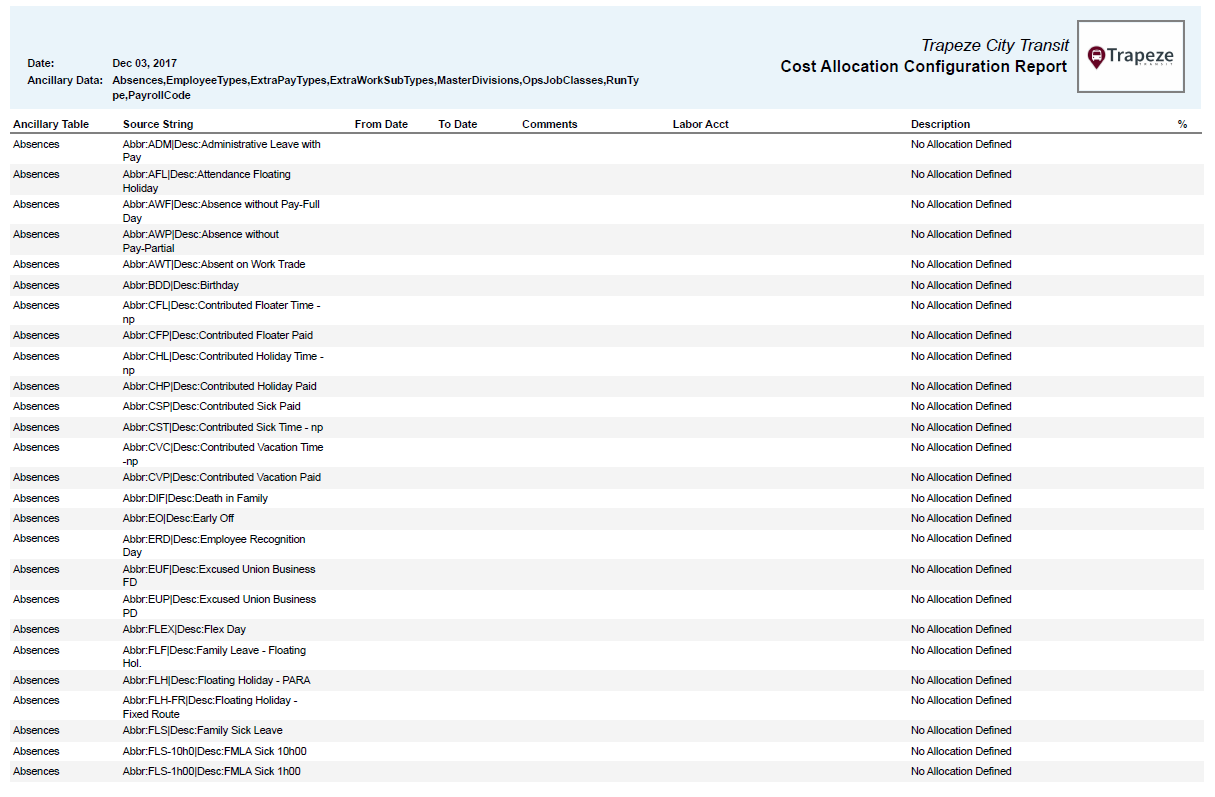Click the Trapeze logo icon
Screen dimensions: 1215x797
pyautogui.click(x=1130, y=56)
